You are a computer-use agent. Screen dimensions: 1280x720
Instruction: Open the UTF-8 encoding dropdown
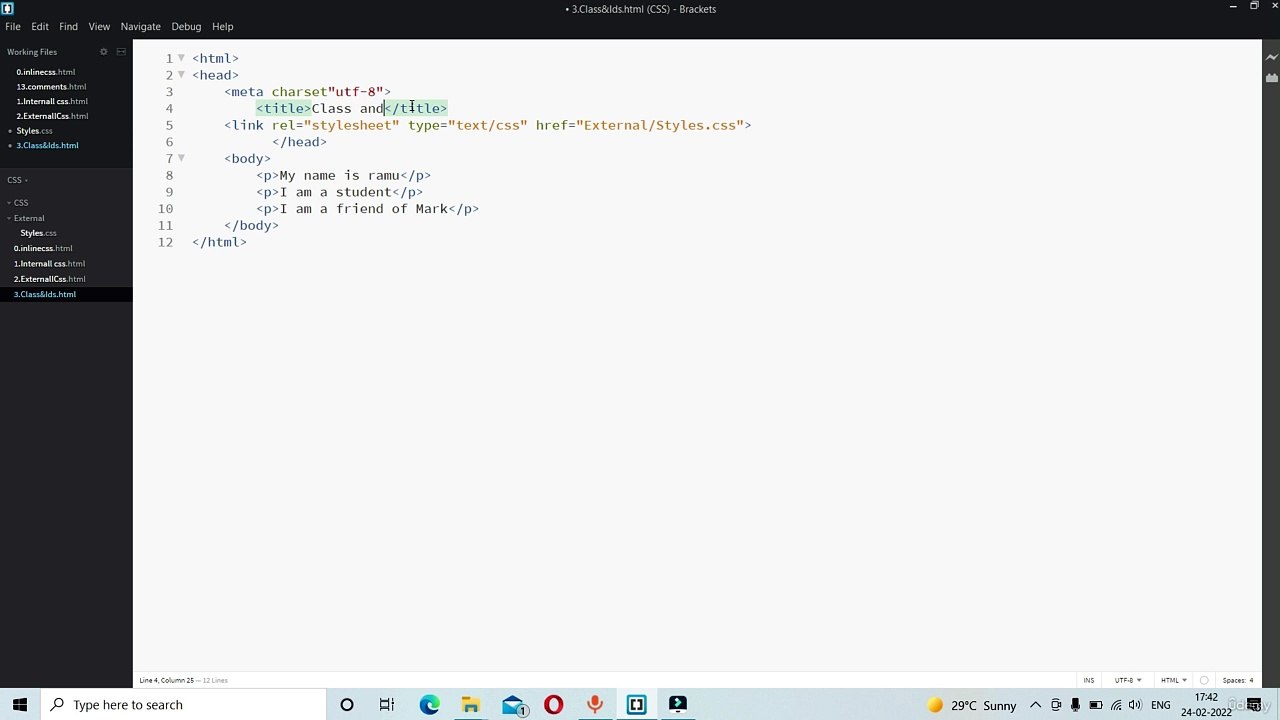tap(1128, 680)
